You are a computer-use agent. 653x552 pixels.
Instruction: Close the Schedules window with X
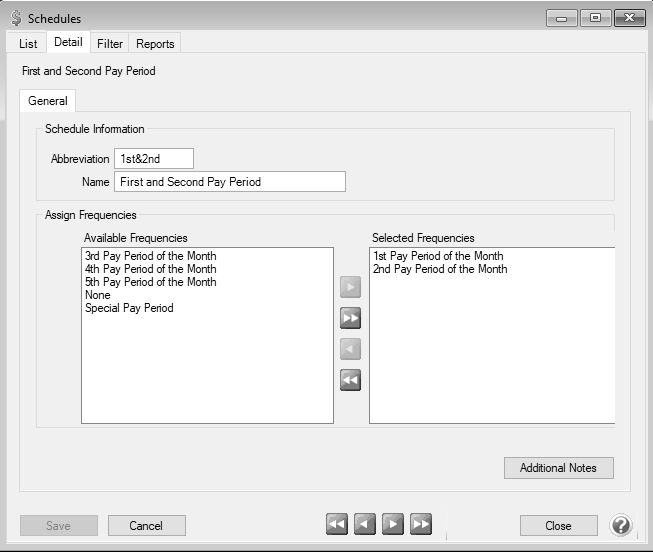[629, 18]
